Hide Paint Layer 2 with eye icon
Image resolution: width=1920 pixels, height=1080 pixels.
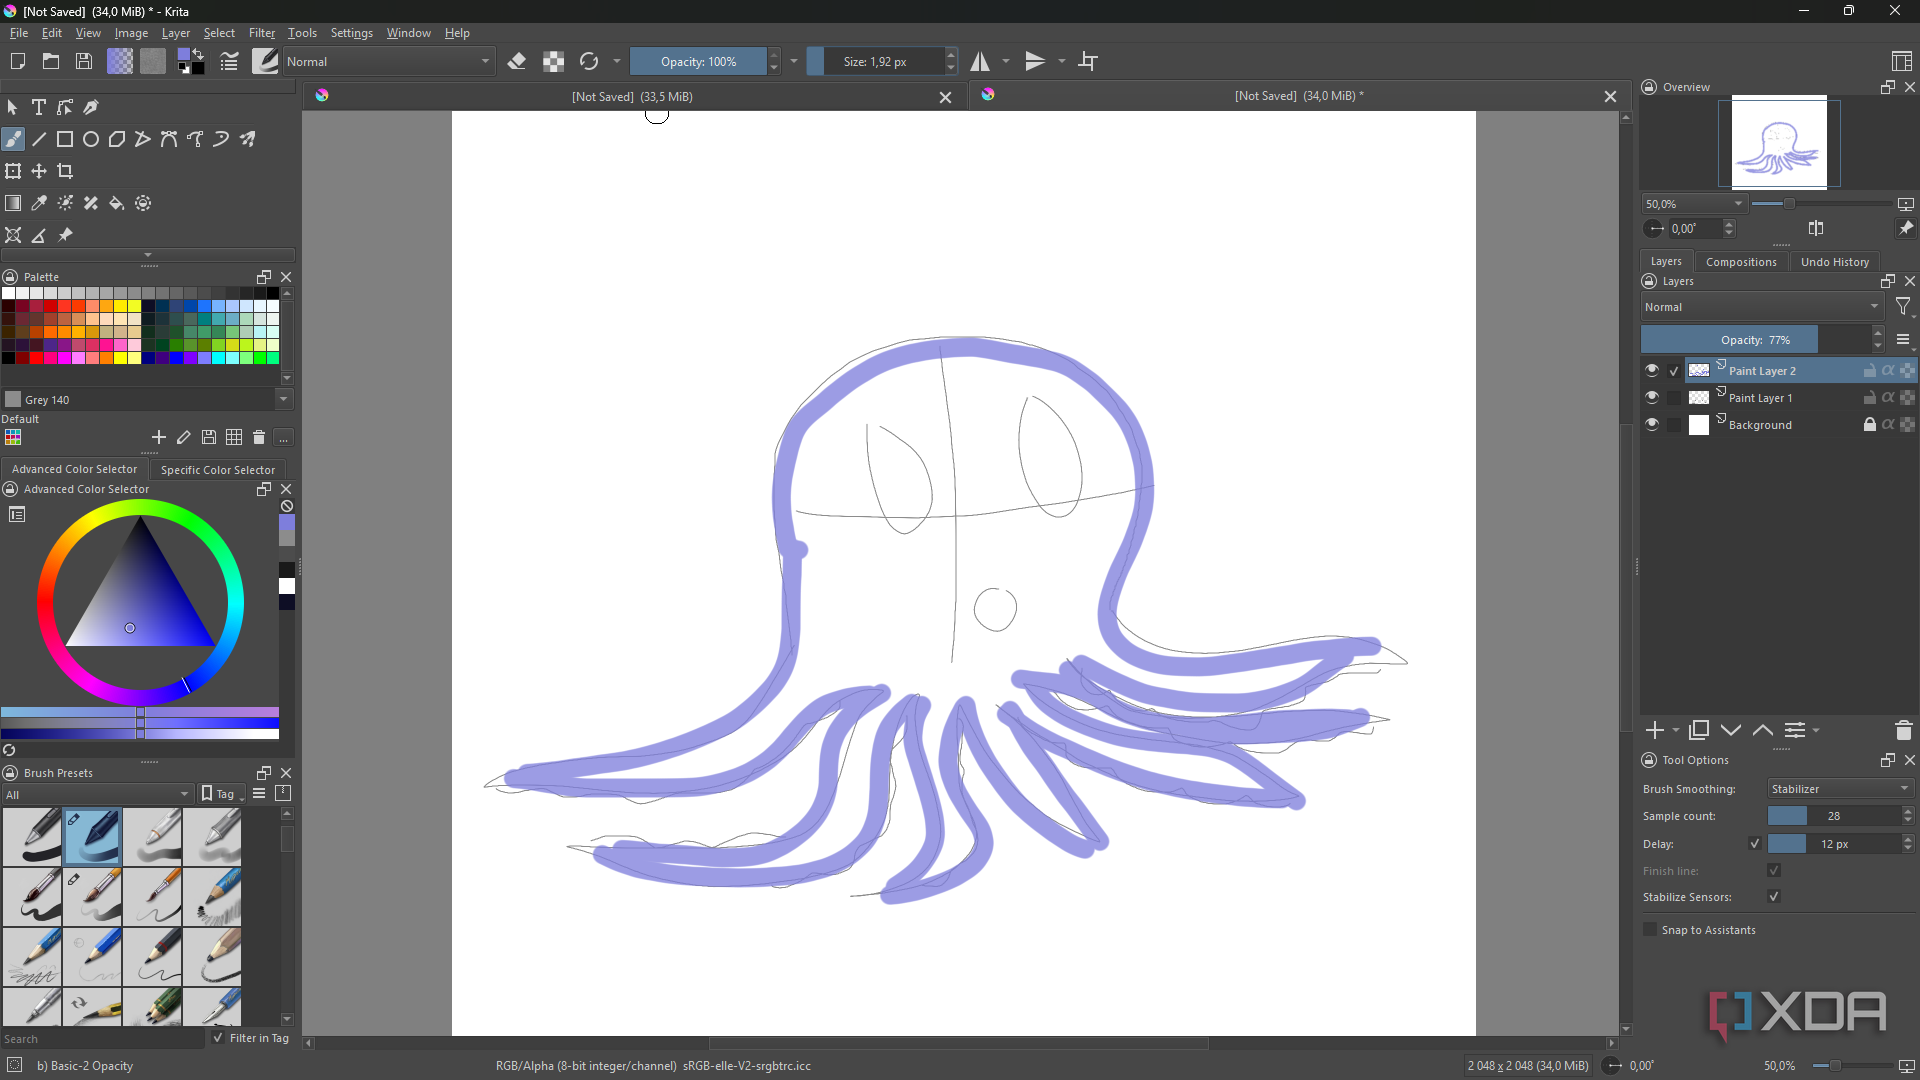click(1652, 371)
